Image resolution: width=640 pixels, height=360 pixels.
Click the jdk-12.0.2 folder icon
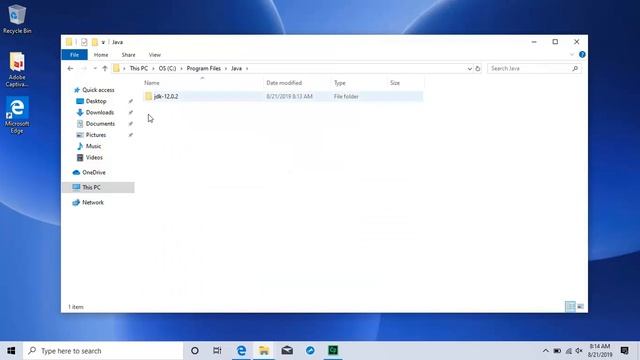pos(149,96)
